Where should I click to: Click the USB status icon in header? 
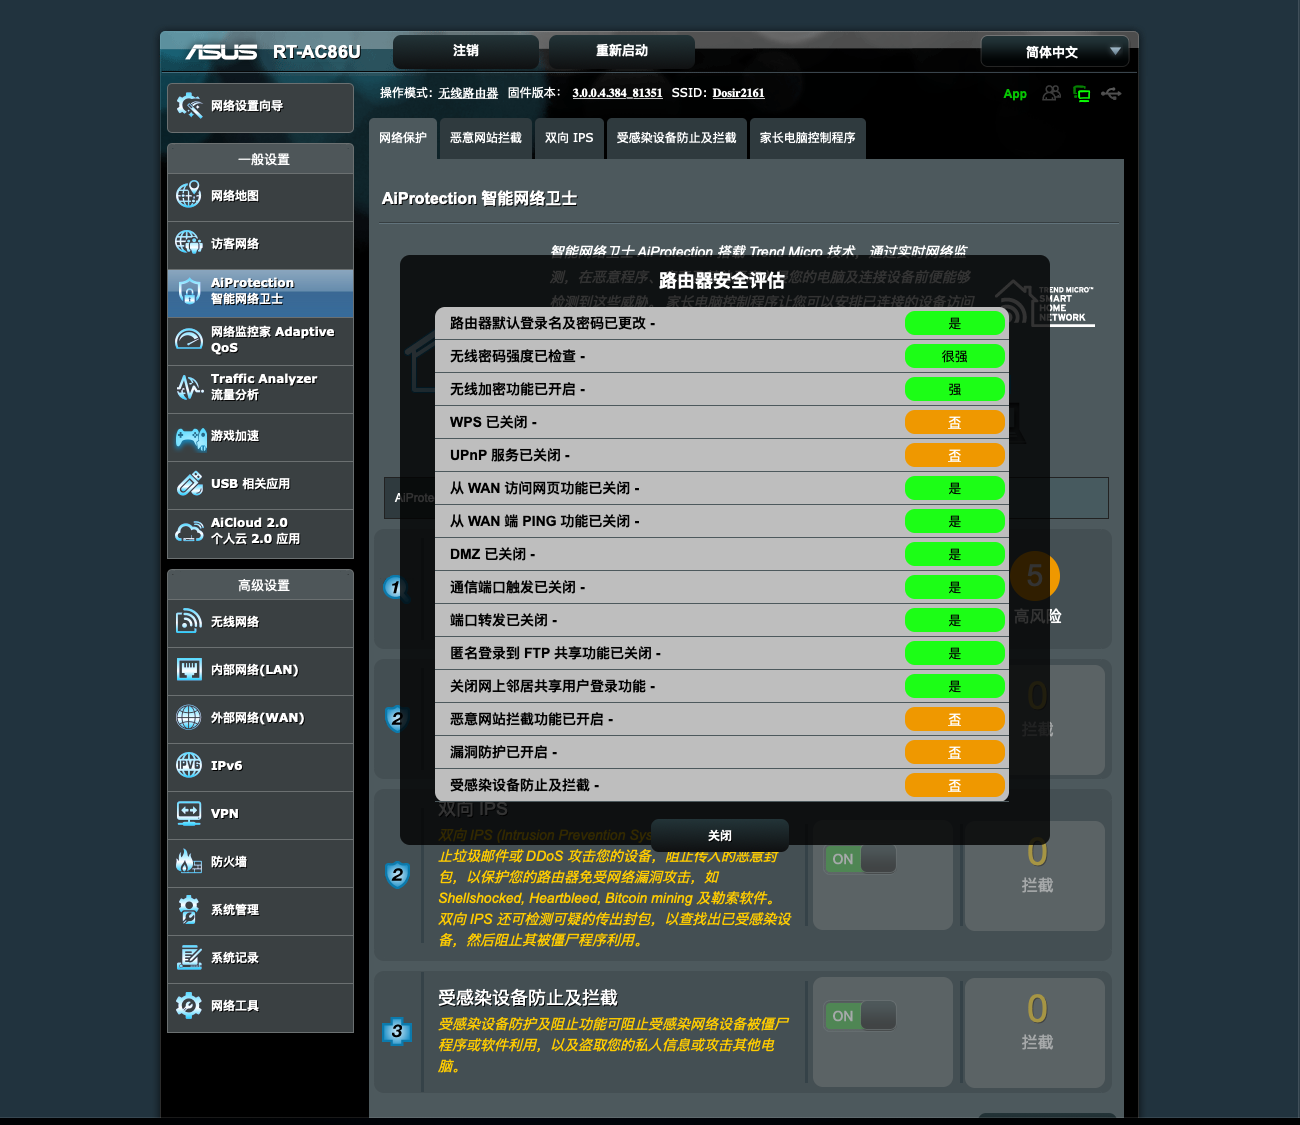click(1111, 93)
